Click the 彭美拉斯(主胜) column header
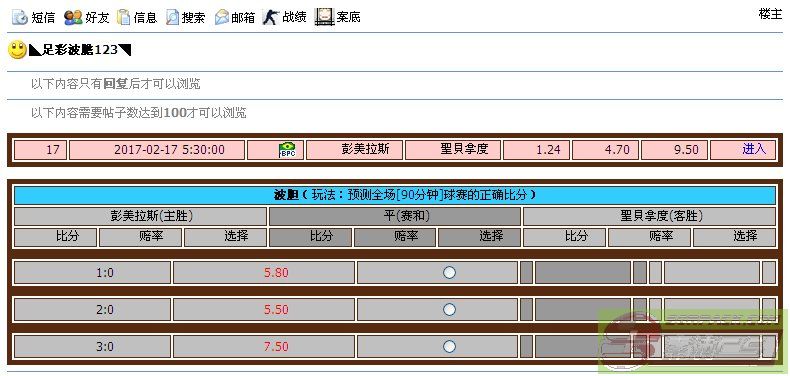The image size is (790, 376). (141, 216)
